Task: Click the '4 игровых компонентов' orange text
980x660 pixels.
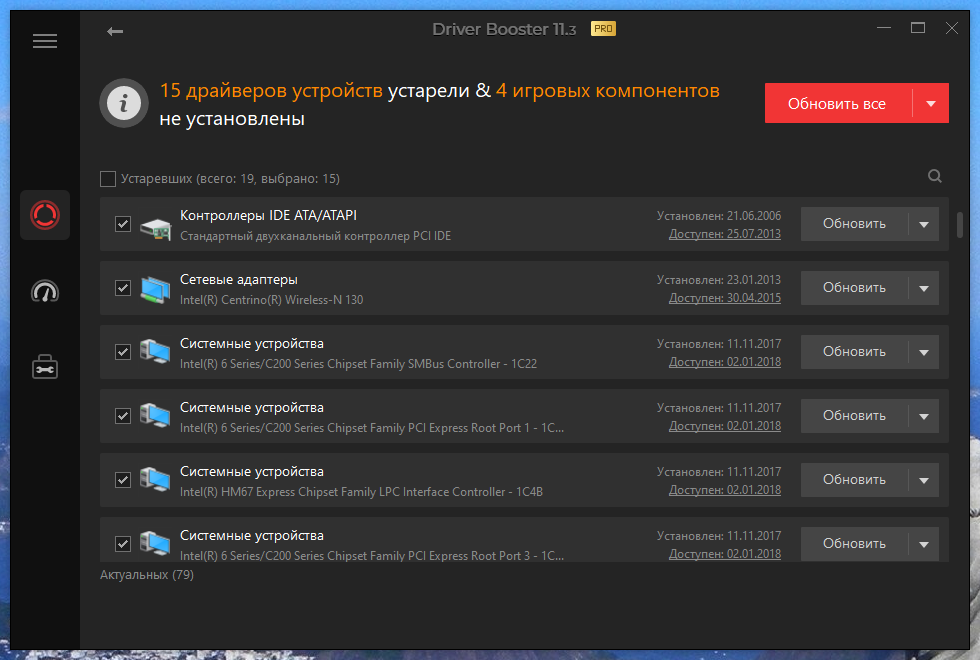Action: pos(608,91)
